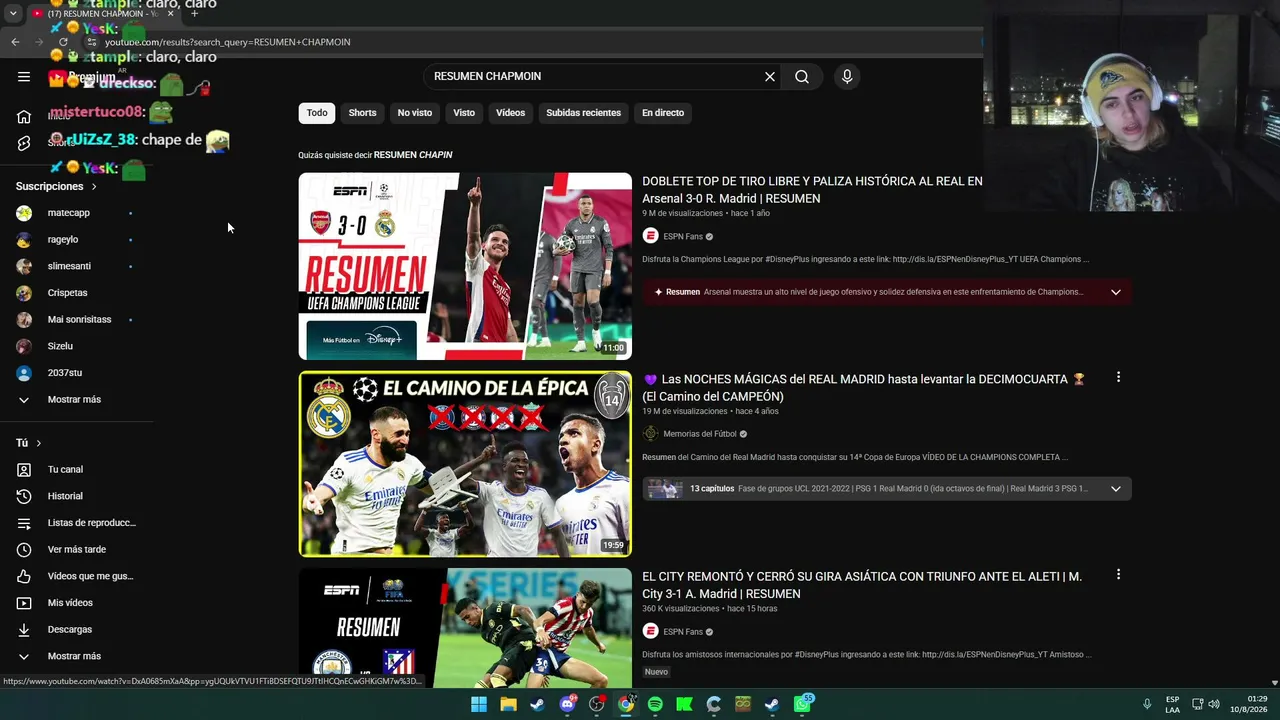
Task: Select the Todo filter chip
Action: coord(317,113)
